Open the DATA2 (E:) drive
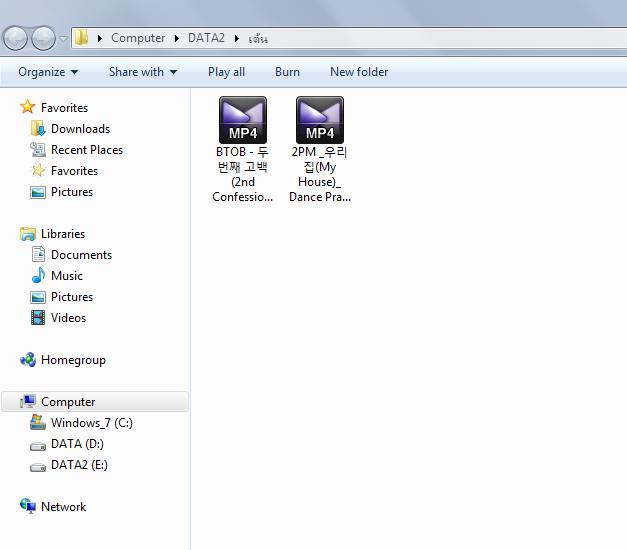Viewport: 627px width, 550px height. 79,465
